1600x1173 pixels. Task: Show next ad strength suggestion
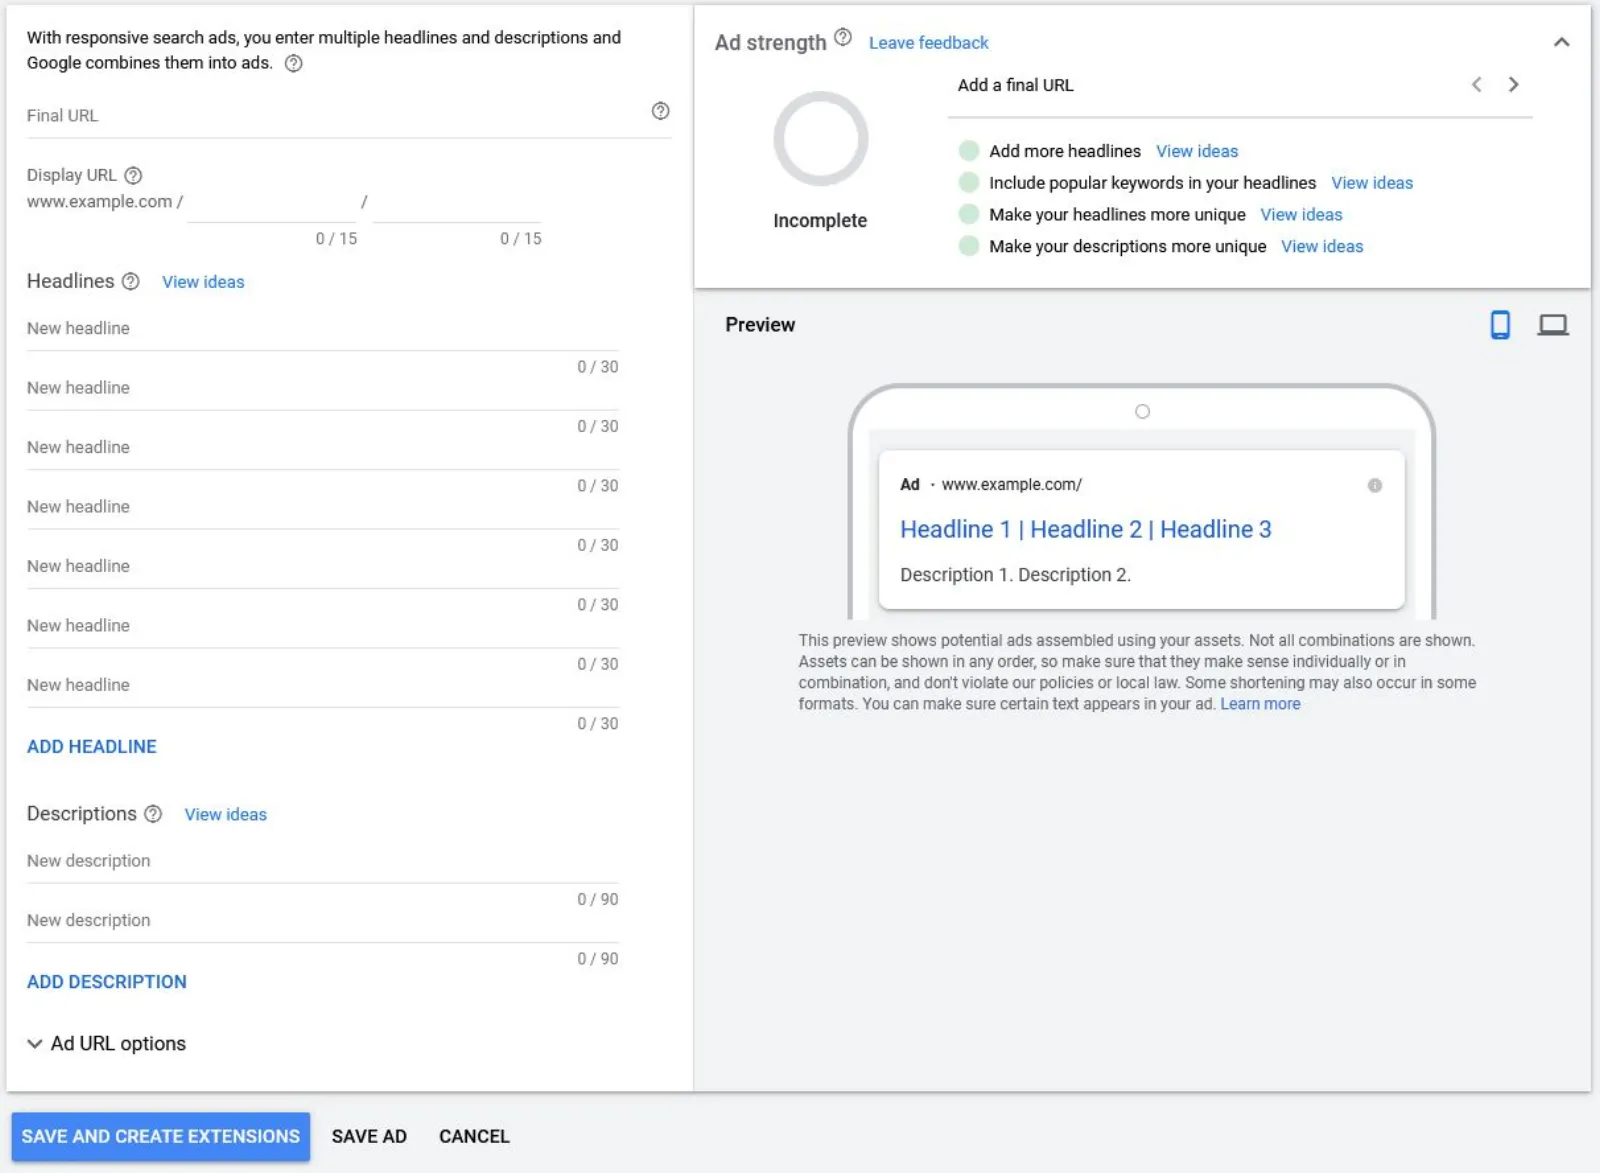click(1513, 85)
